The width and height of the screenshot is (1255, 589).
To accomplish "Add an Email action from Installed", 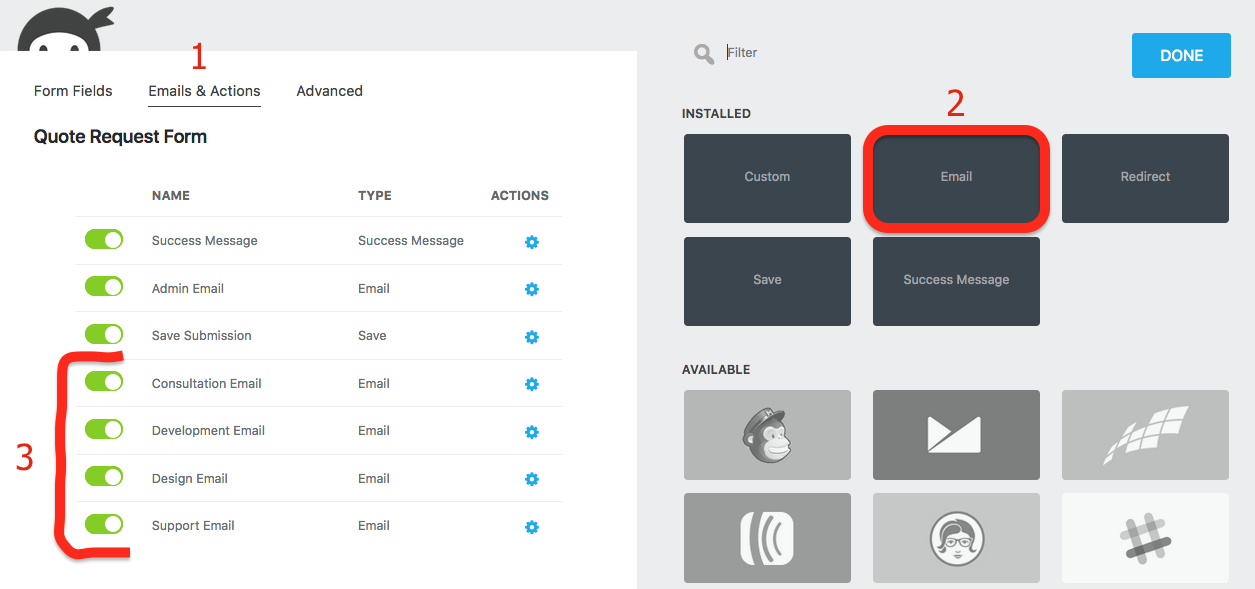I will pos(956,177).
